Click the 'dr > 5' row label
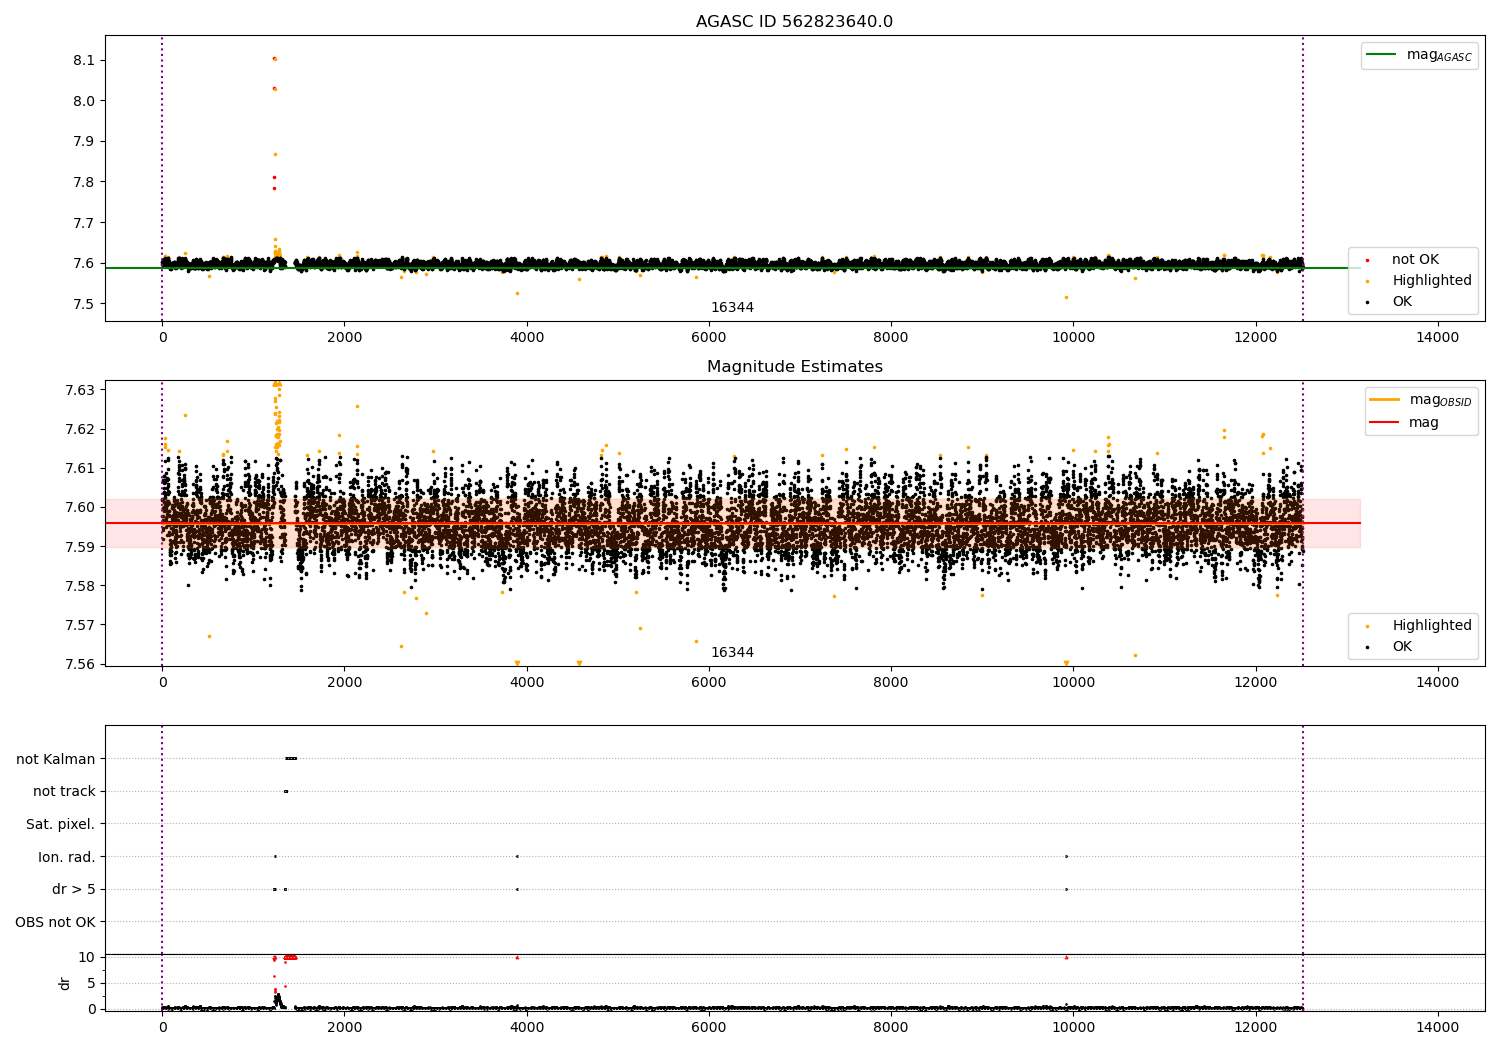 74,889
